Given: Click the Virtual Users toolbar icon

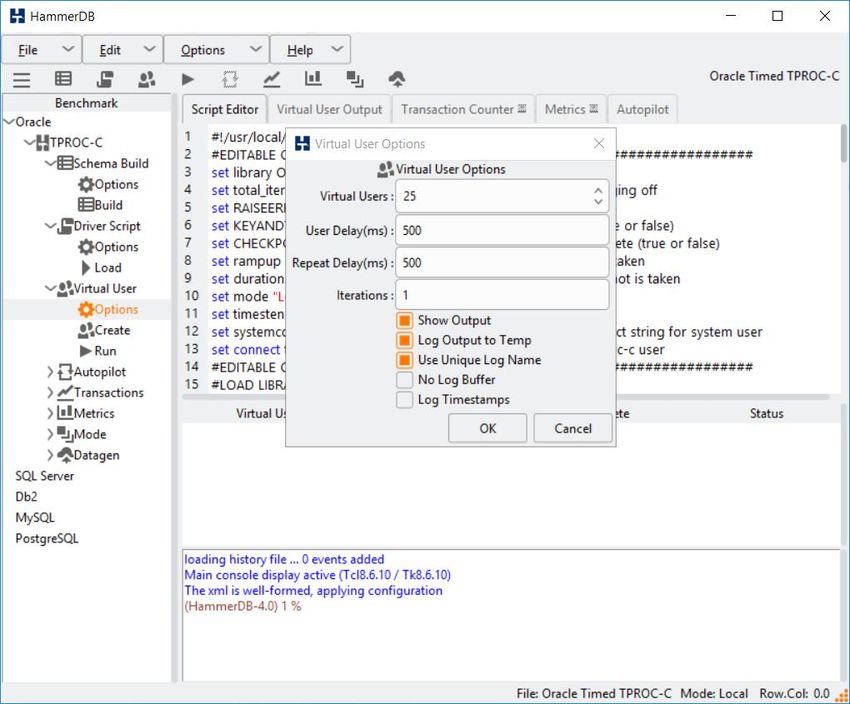Looking at the screenshot, I should [146, 79].
